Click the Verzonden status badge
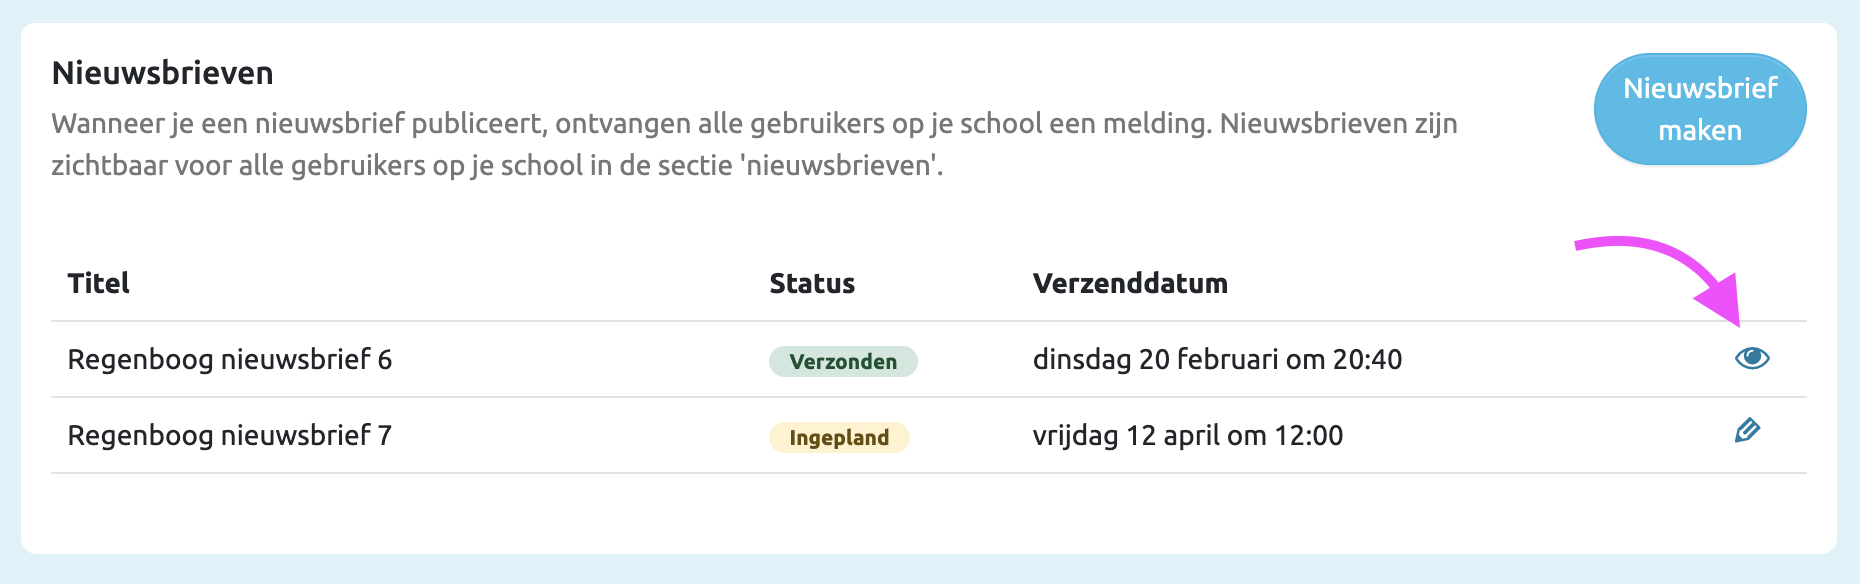 coord(842,361)
